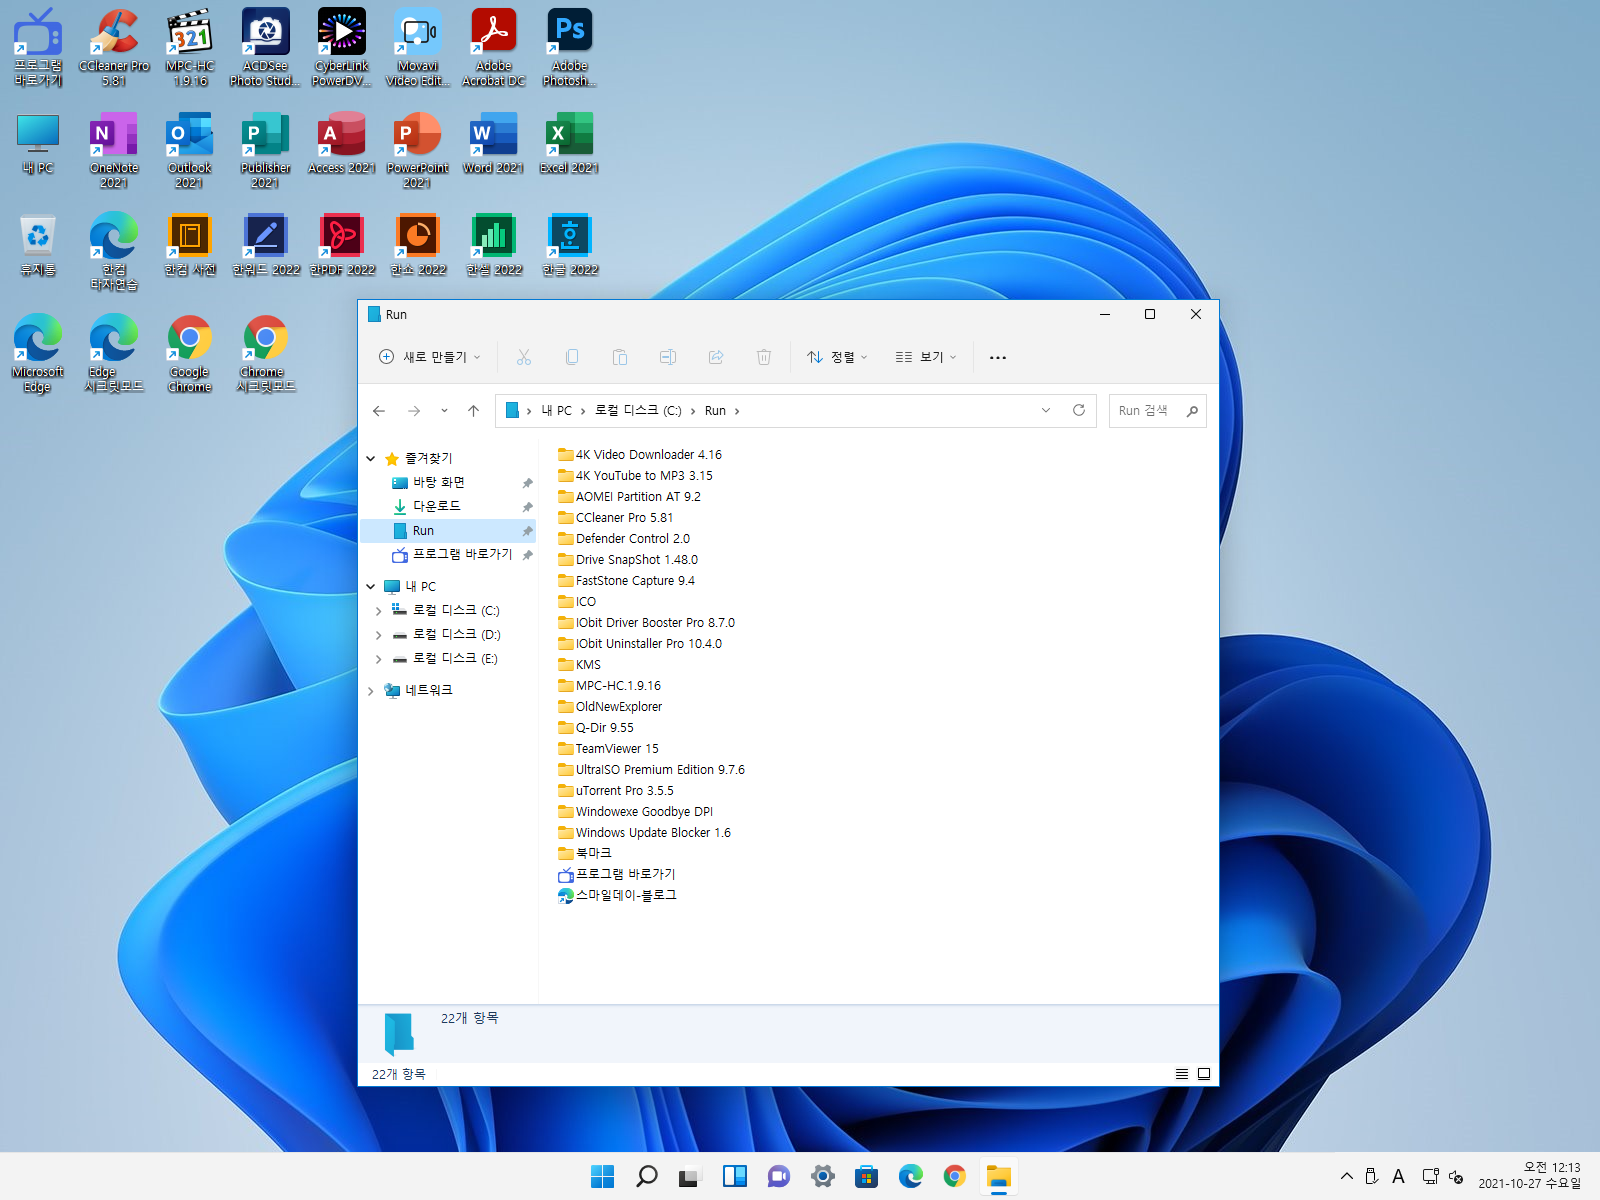The height and width of the screenshot is (1200, 1600).
Task: Select the KMS folder
Action: coord(579,665)
